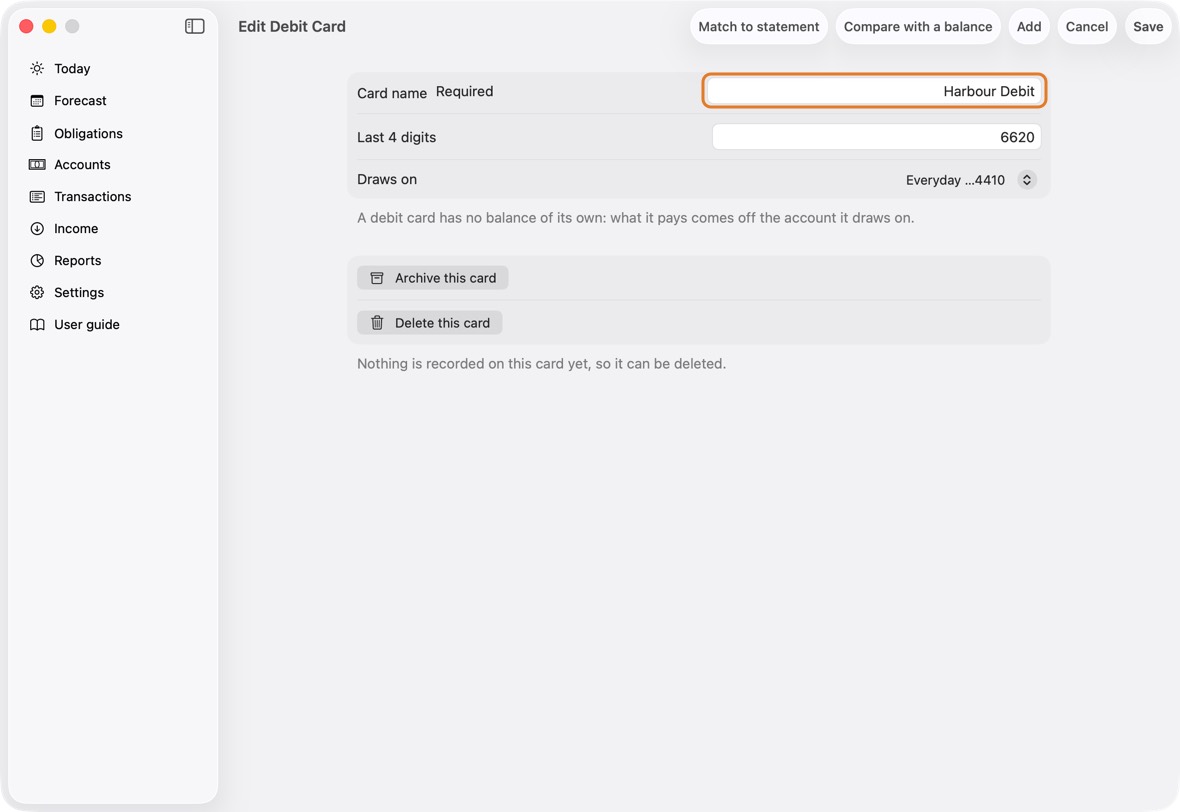Viewport: 1180px width, 812px height.
Task: Click the Edit Debit Card title
Action: pos(292,26)
